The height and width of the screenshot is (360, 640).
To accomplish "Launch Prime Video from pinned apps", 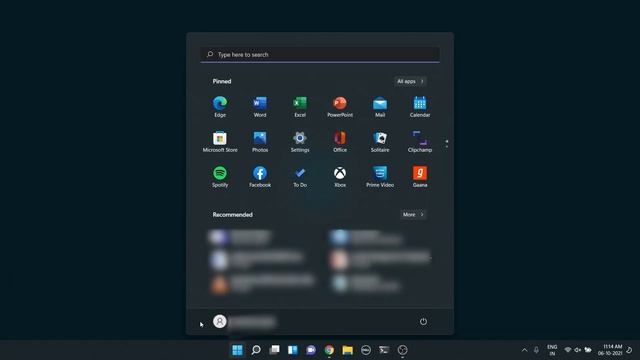I will point(380,177).
